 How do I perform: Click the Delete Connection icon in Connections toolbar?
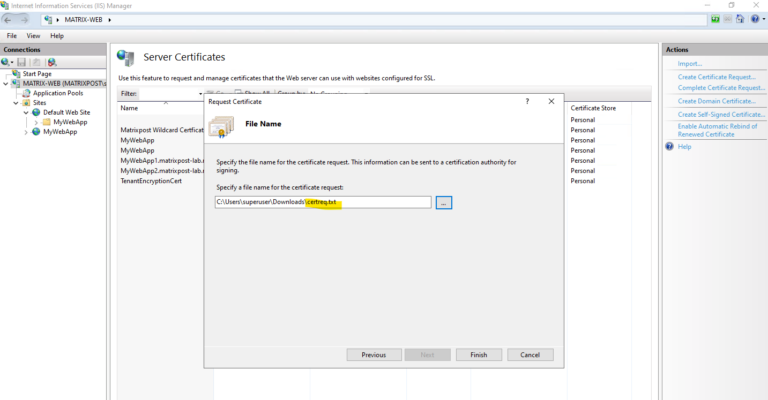click(x=52, y=62)
